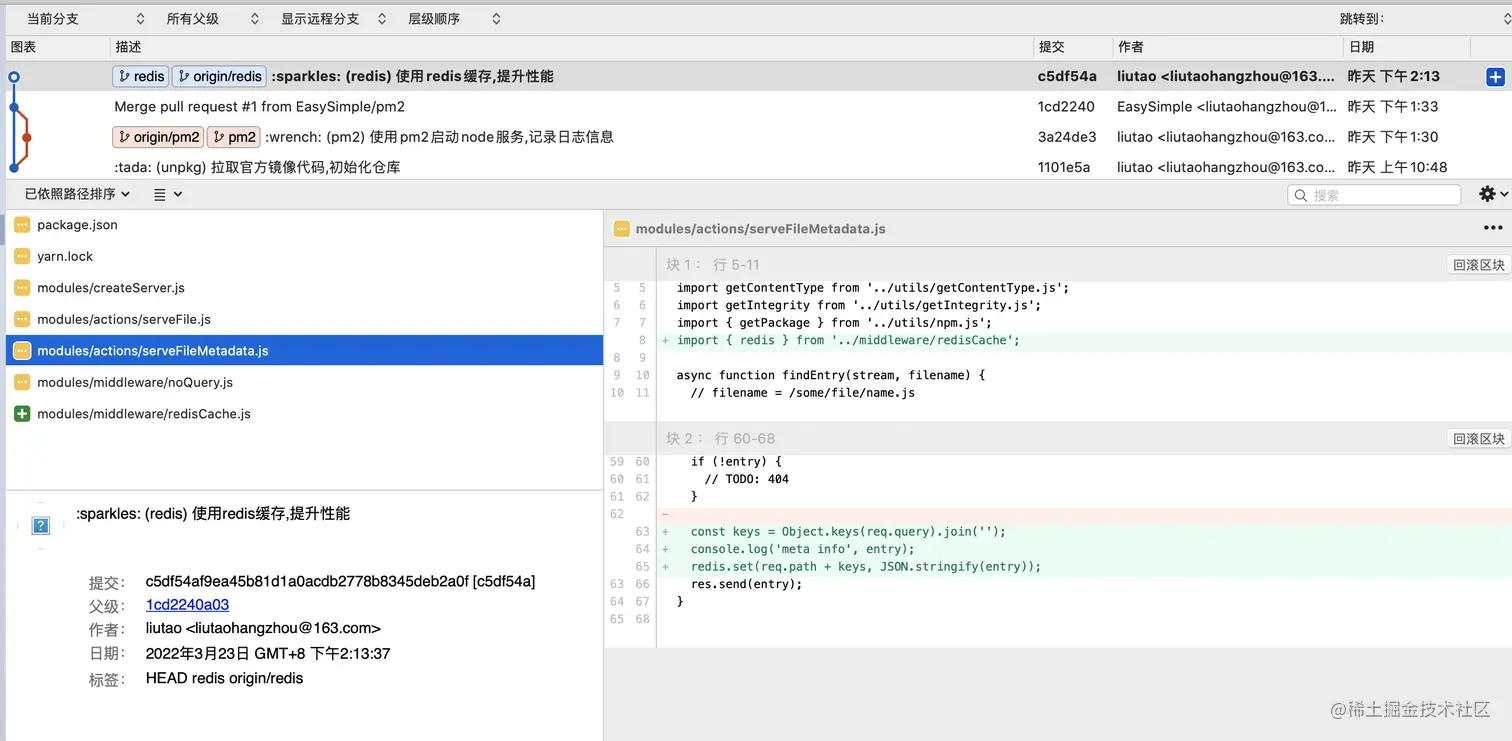Viewport: 1512px width, 741px height.
Task: Click the origin/pm2 remote branch tag
Action: tap(158, 137)
